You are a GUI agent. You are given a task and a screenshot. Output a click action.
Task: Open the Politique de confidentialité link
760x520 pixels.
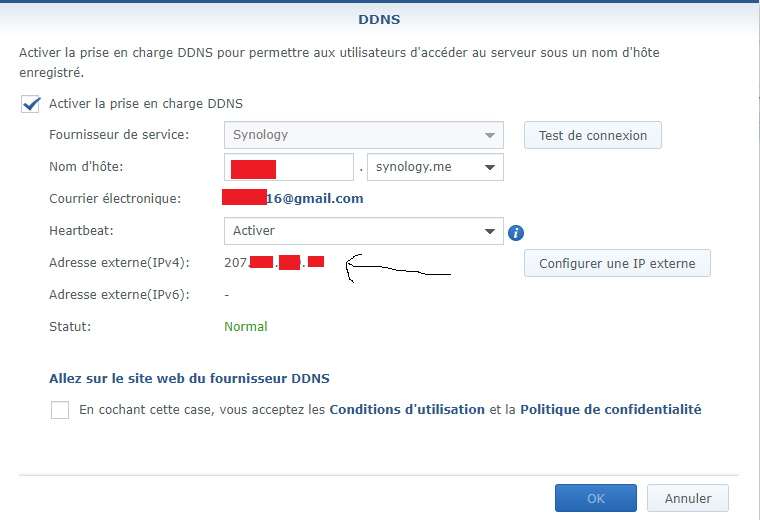point(610,410)
